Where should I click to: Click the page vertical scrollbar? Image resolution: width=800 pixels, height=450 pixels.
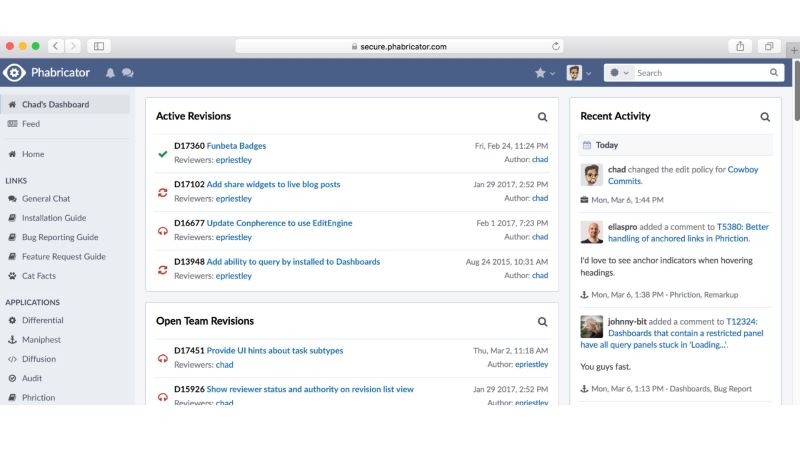[796, 90]
